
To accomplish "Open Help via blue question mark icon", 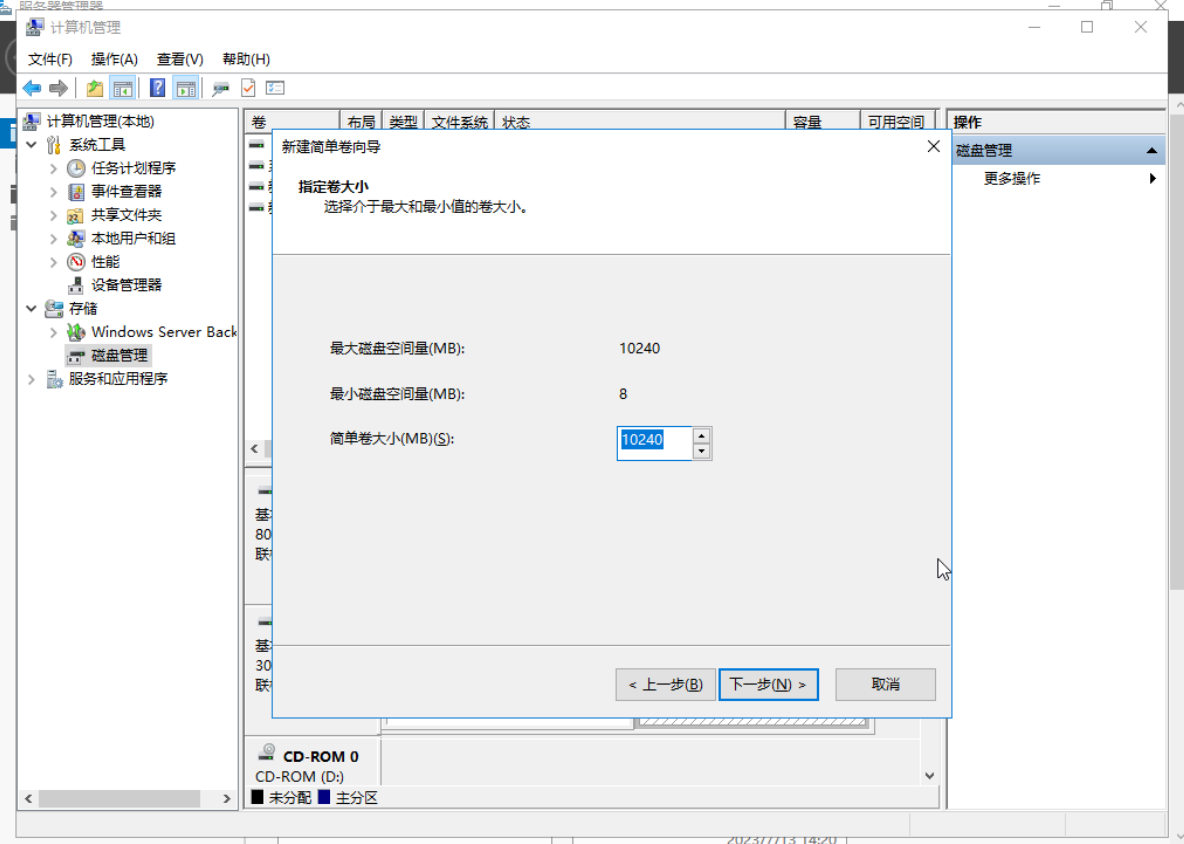I will (x=157, y=88).
